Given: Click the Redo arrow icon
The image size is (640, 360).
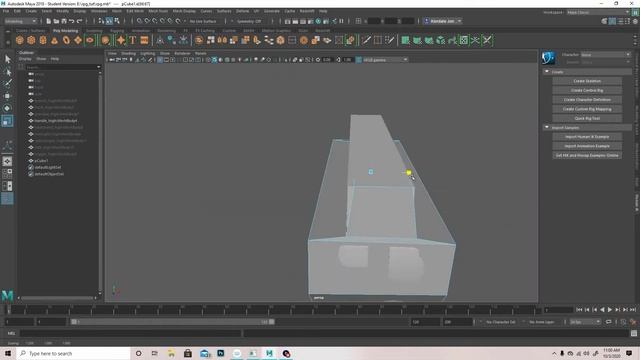Looking at the screenshot, I should (80, 21).
